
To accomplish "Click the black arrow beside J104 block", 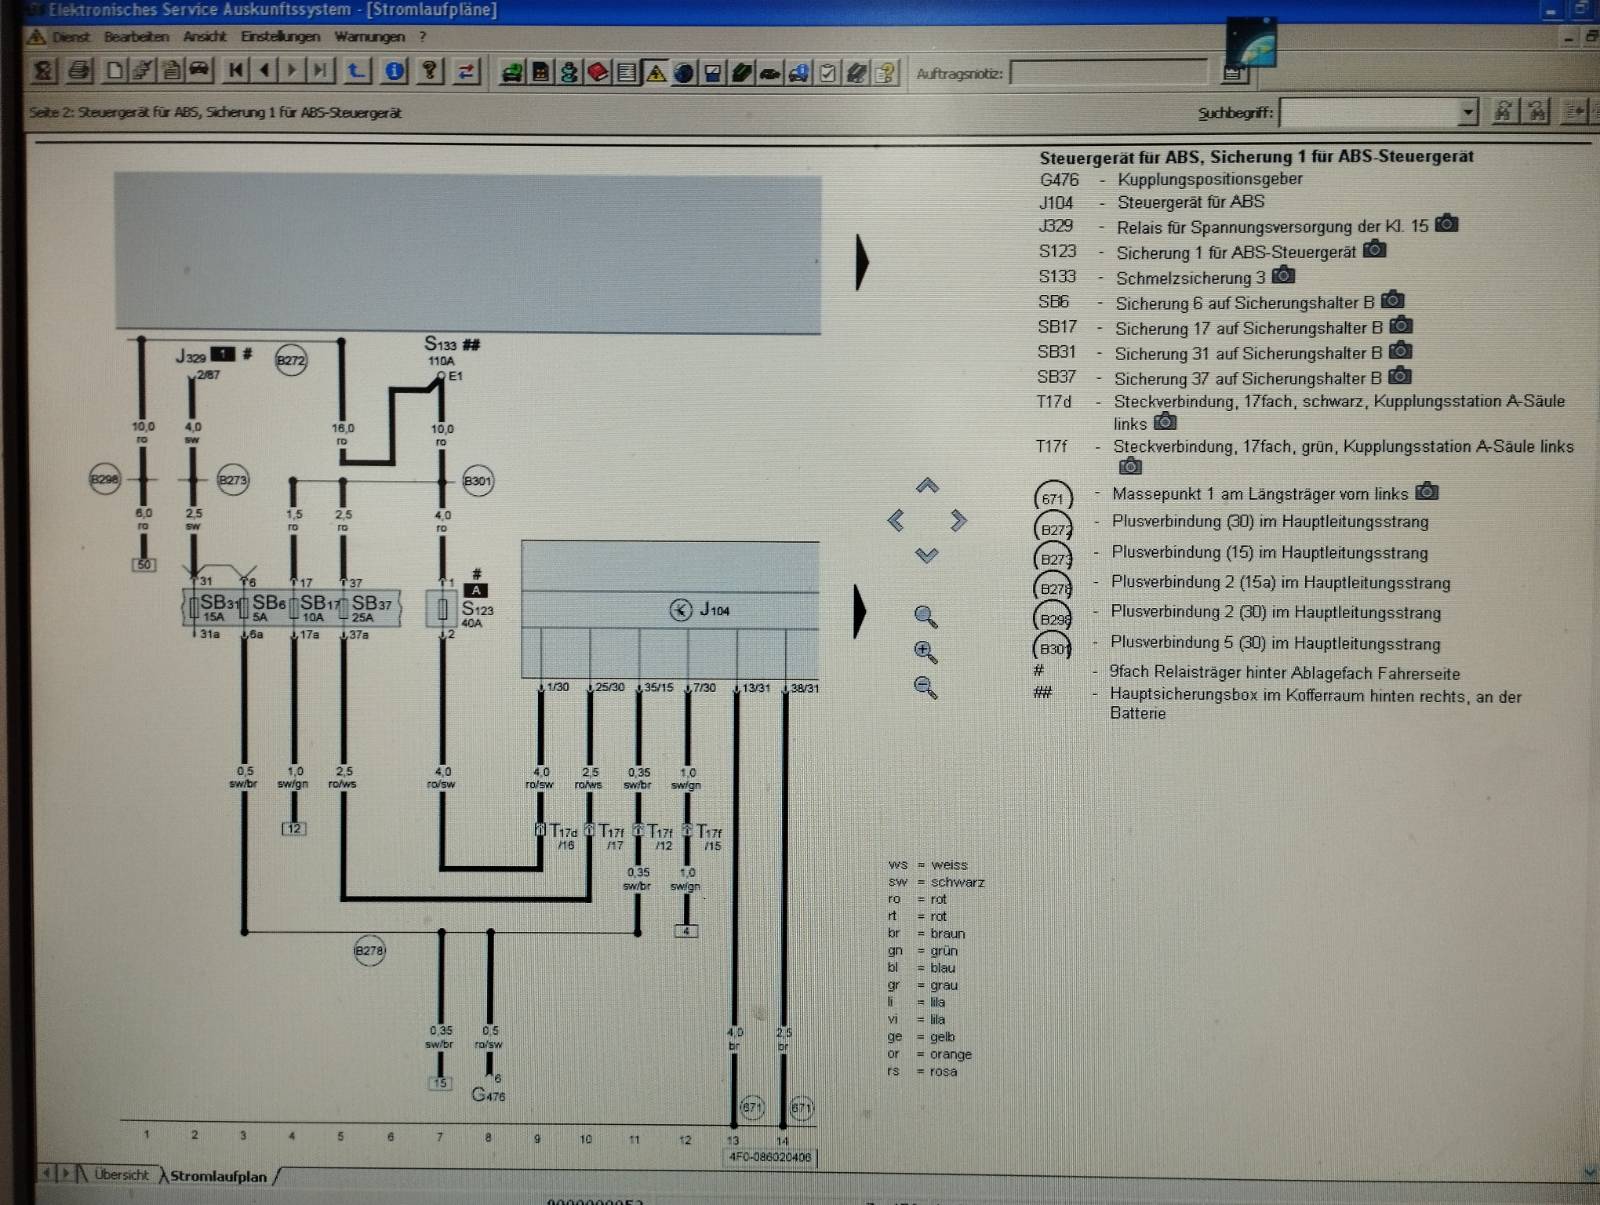I will click(859, 611).
